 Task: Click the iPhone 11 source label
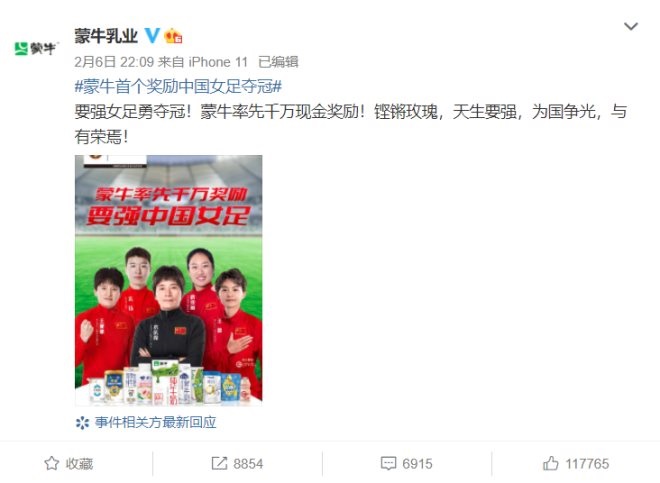218,62
